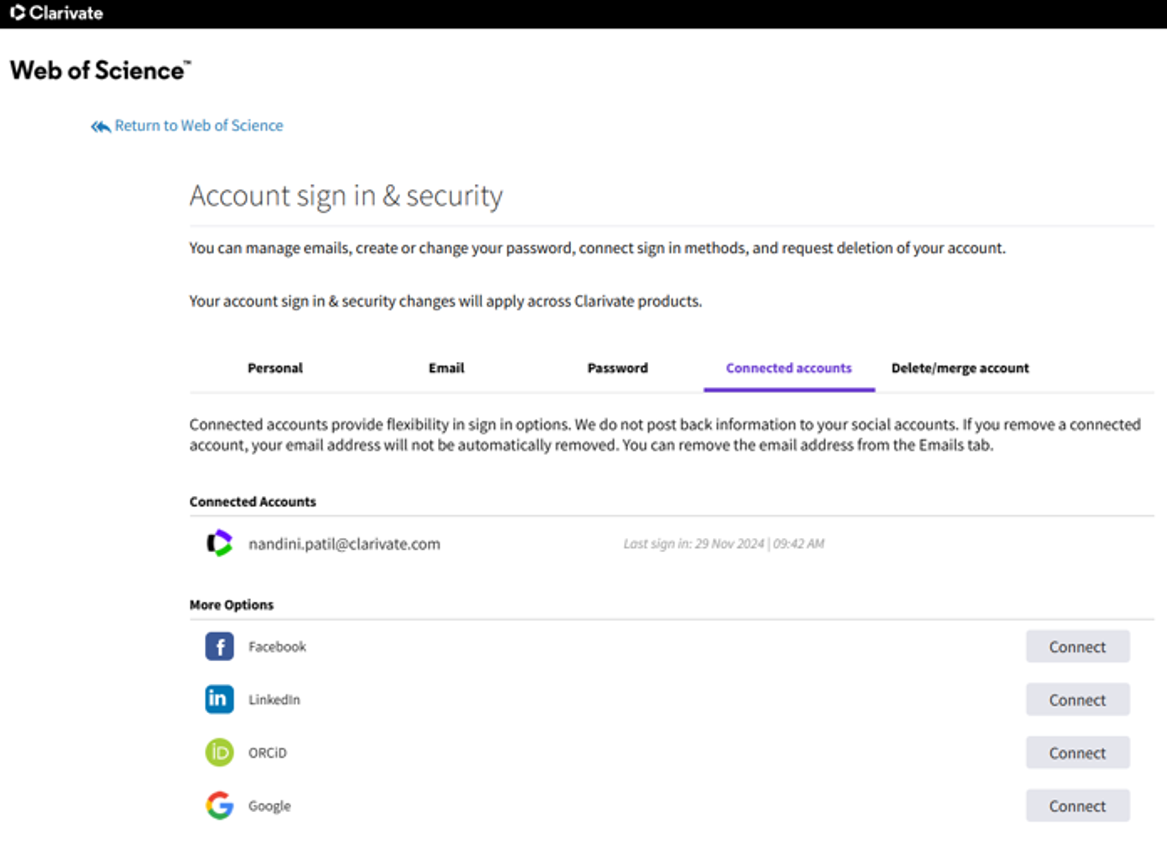Open the Personal tab

(x=275, y=368)
